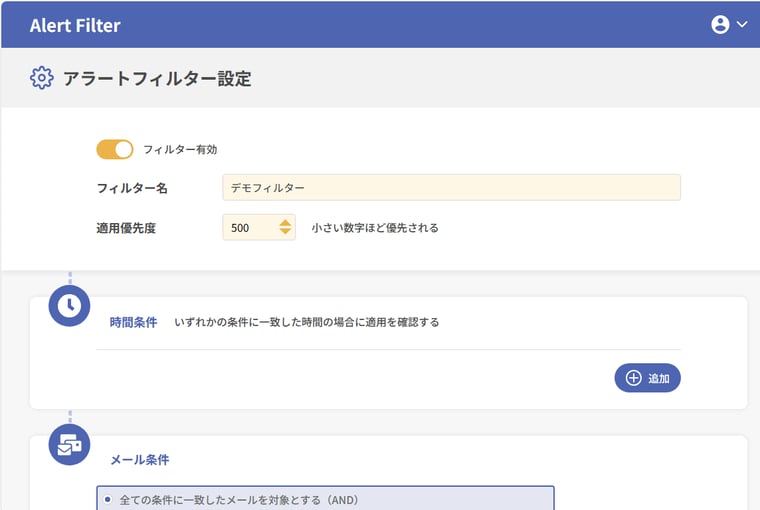This screenshot has width=760, height=510.
Task: Click the フィルター有効 label text
Action: pyautogui.click(x=180, y=149)
